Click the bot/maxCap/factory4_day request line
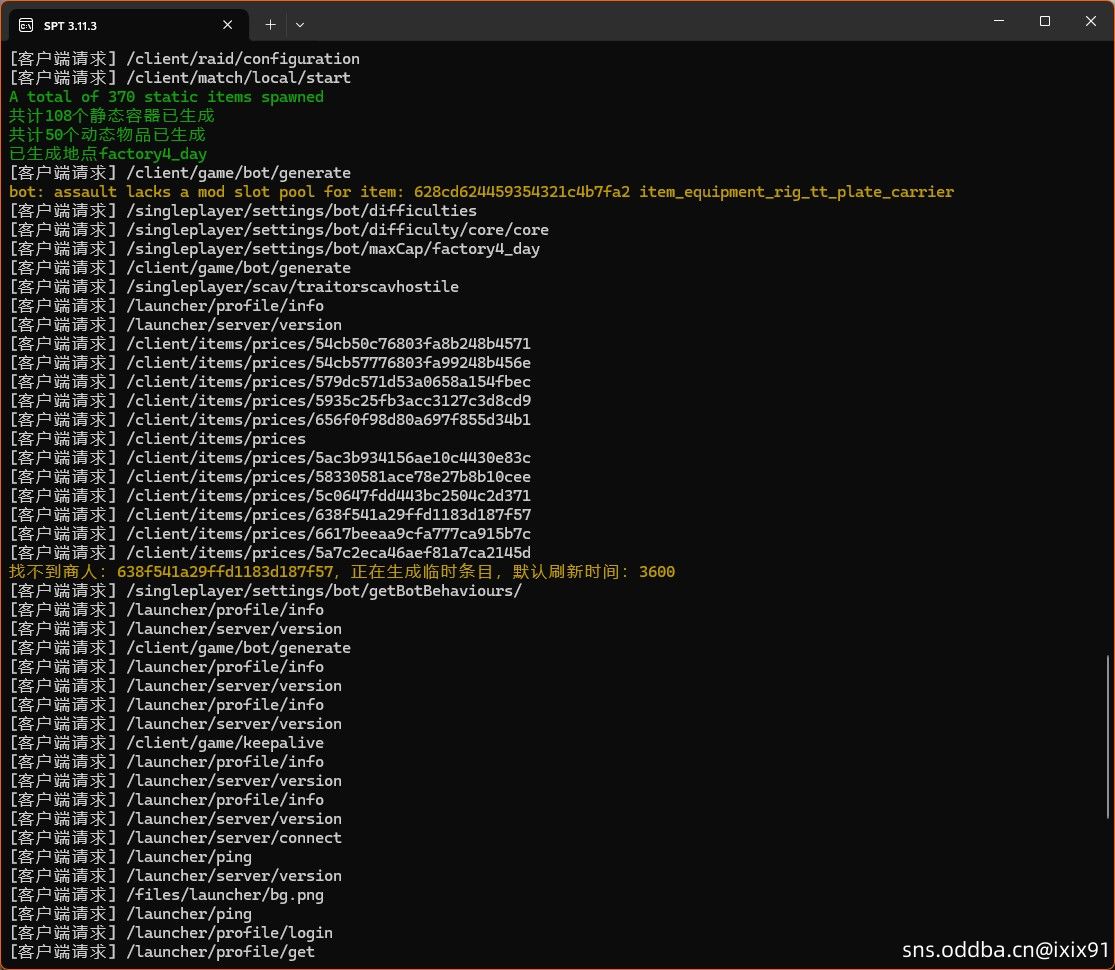This screenshot has height=970, width=1115. [274, 249]
